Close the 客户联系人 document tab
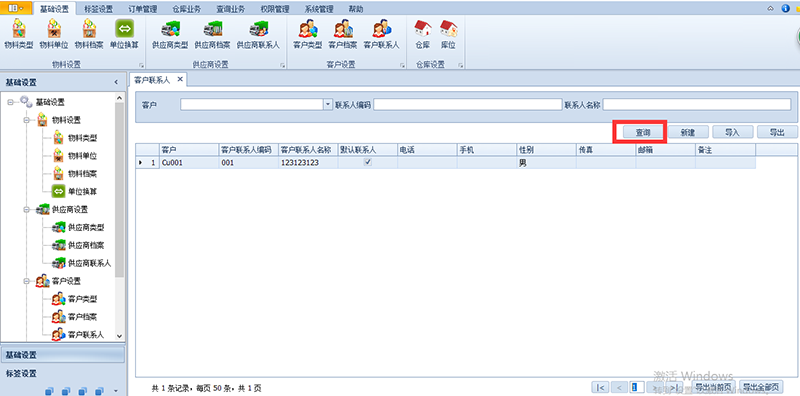The width and height of the screenshot is (800, 396). (180, 80)
